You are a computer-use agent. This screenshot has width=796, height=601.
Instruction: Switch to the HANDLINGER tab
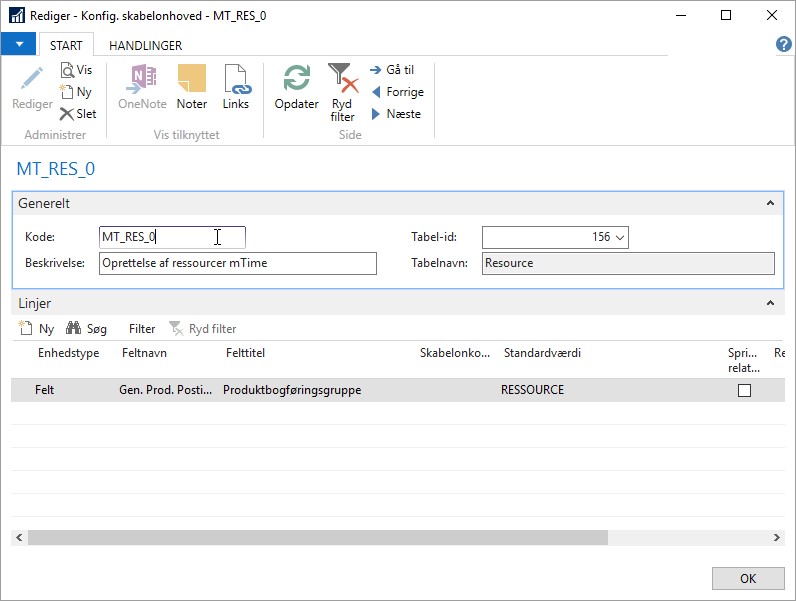click(145, 46)
